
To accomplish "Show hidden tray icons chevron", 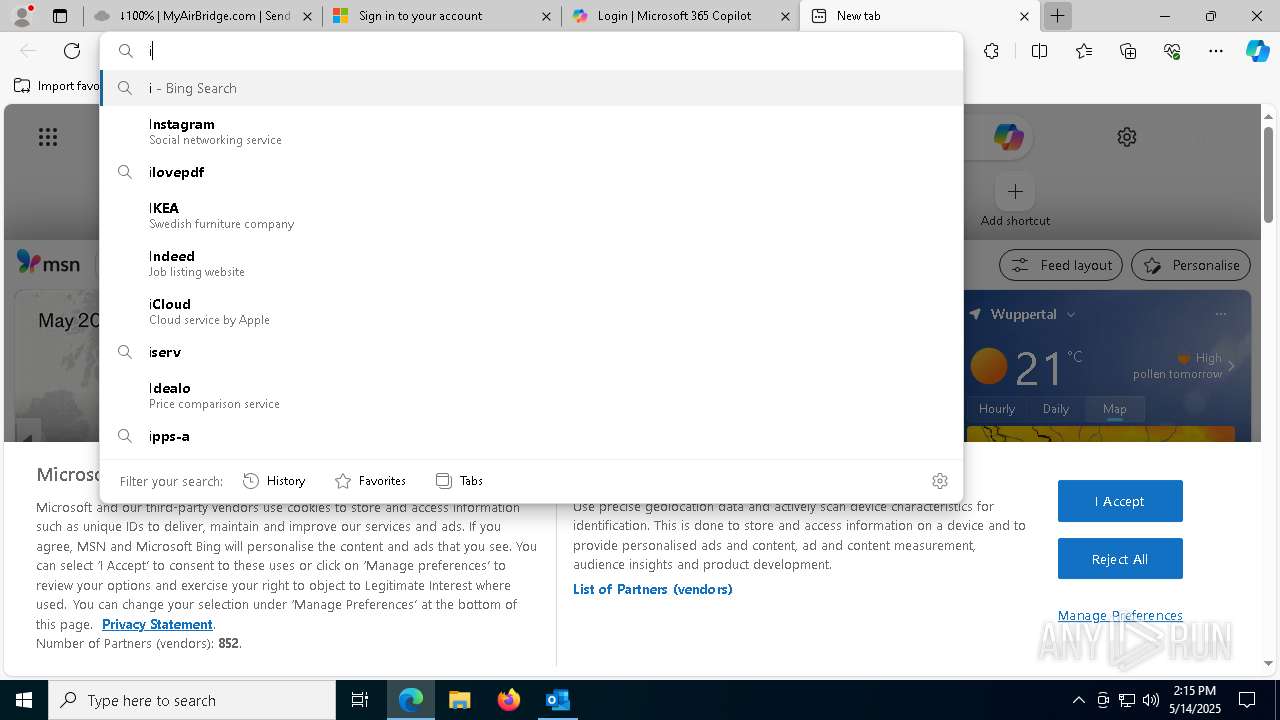I will [x=1079, y=700].
